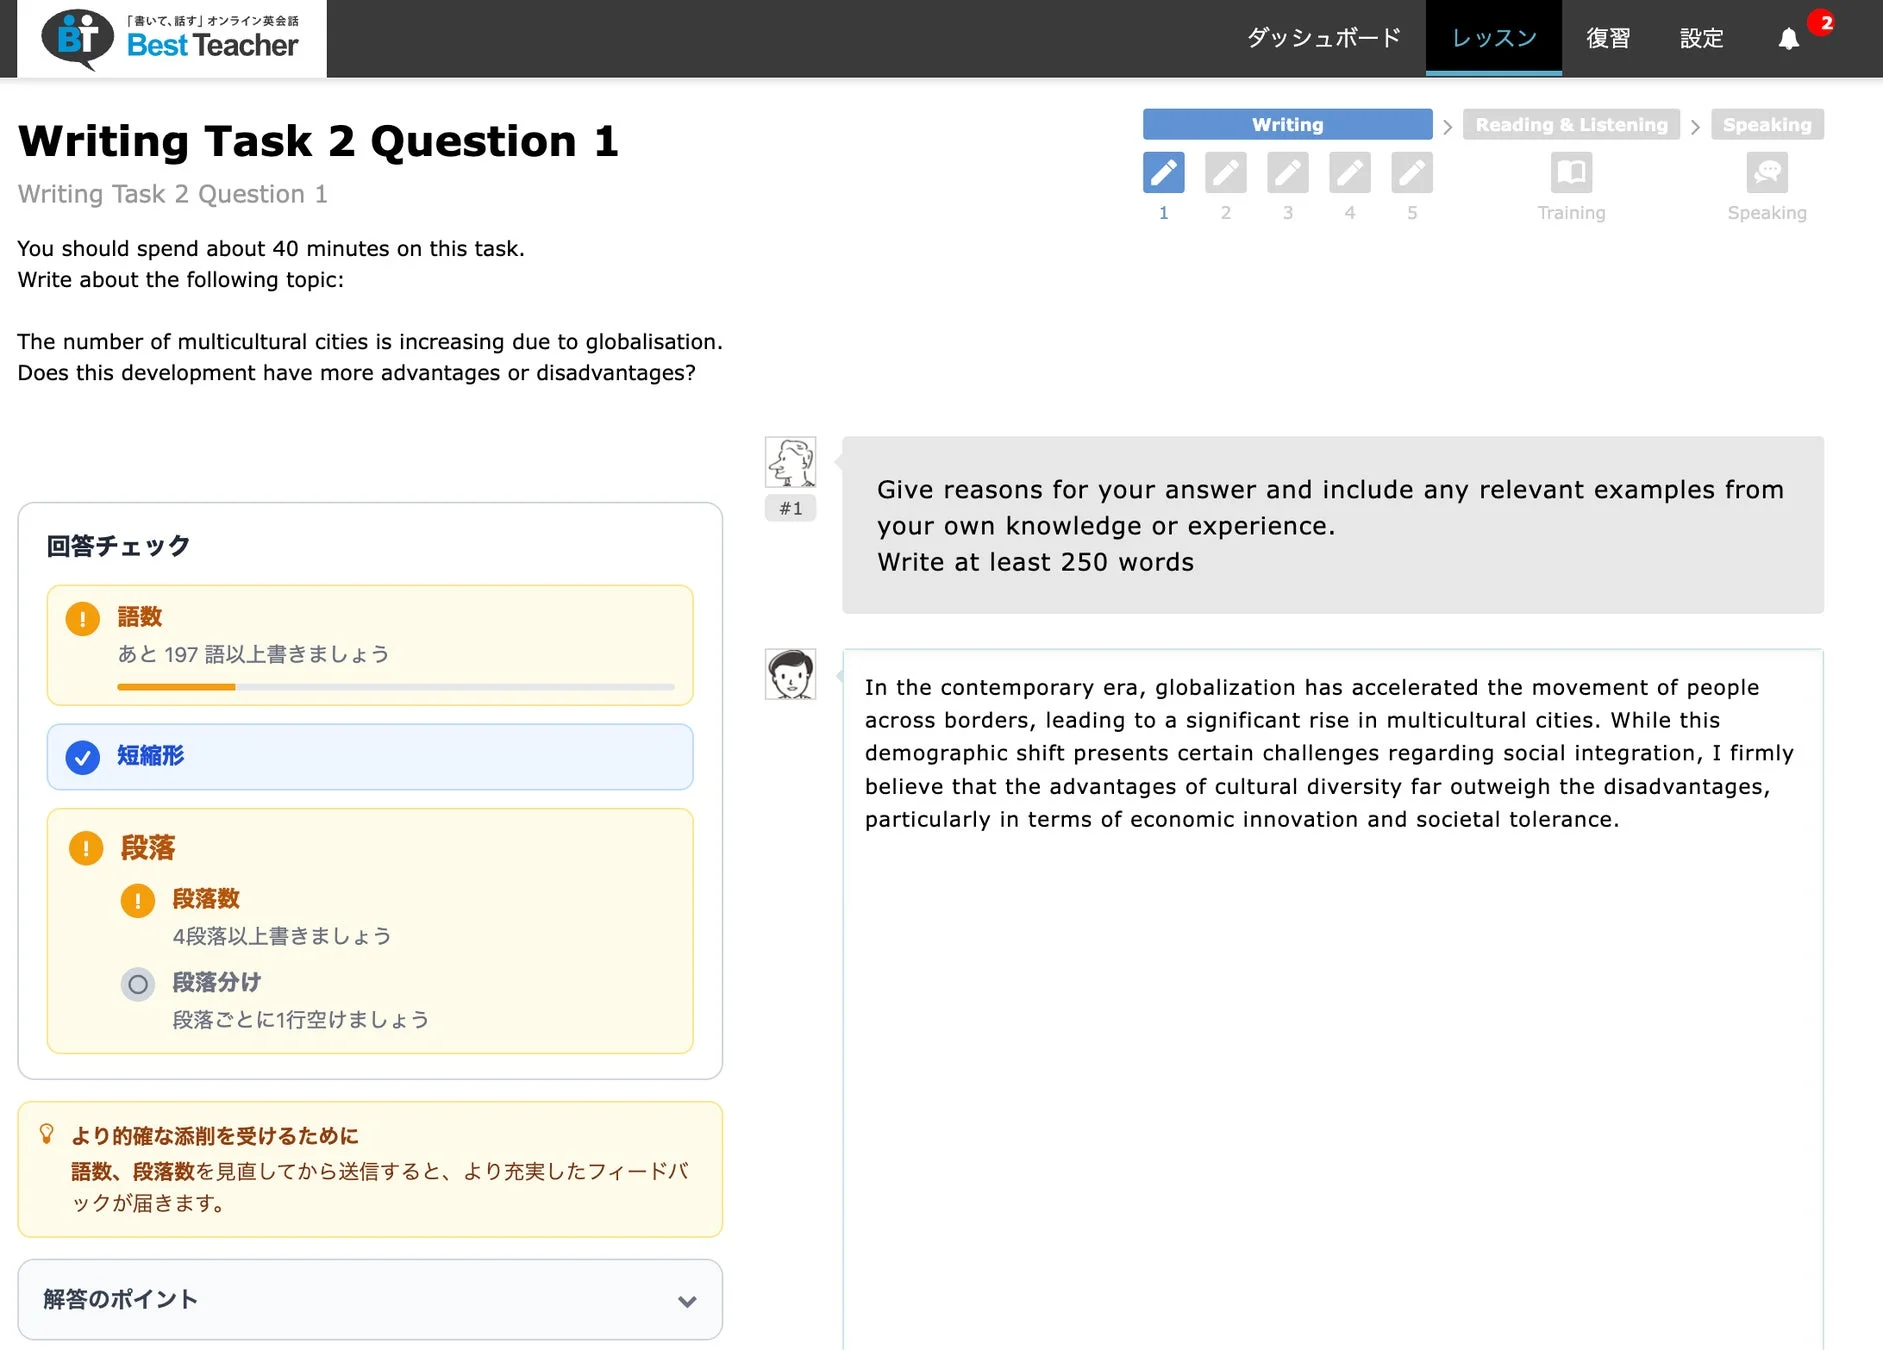Click the 回答チェック panel heading

(x=118, y=546)
